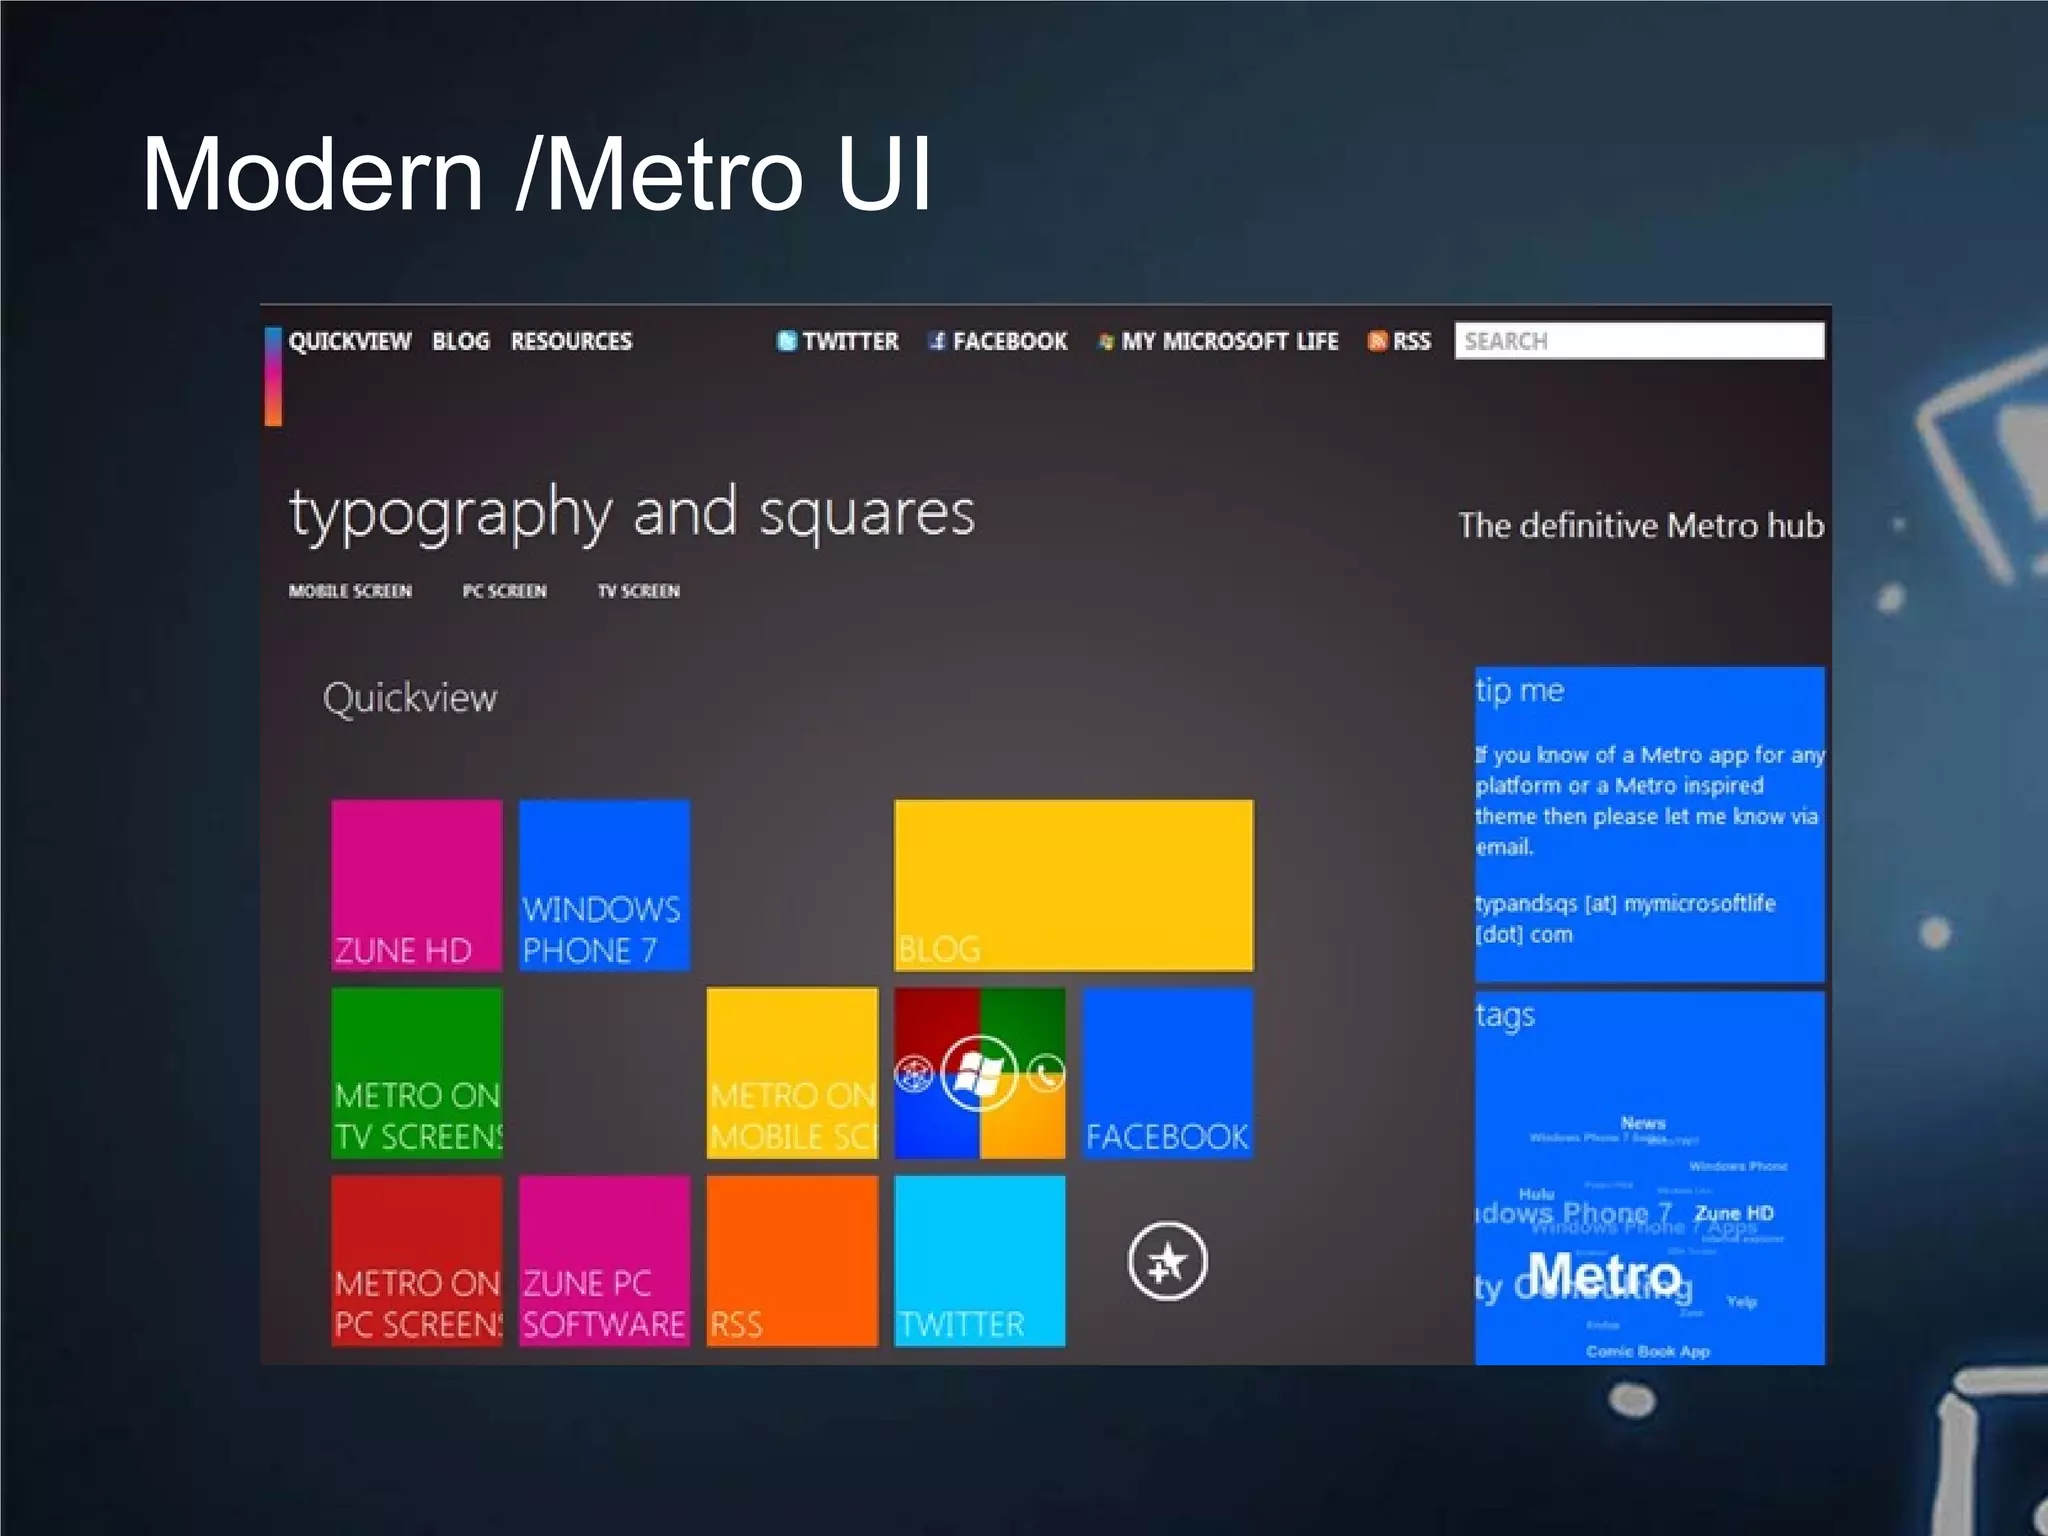Click the 'typography and squares' site title
This screenshot has height=1536, width=2048.
click(x=632, y=515)
